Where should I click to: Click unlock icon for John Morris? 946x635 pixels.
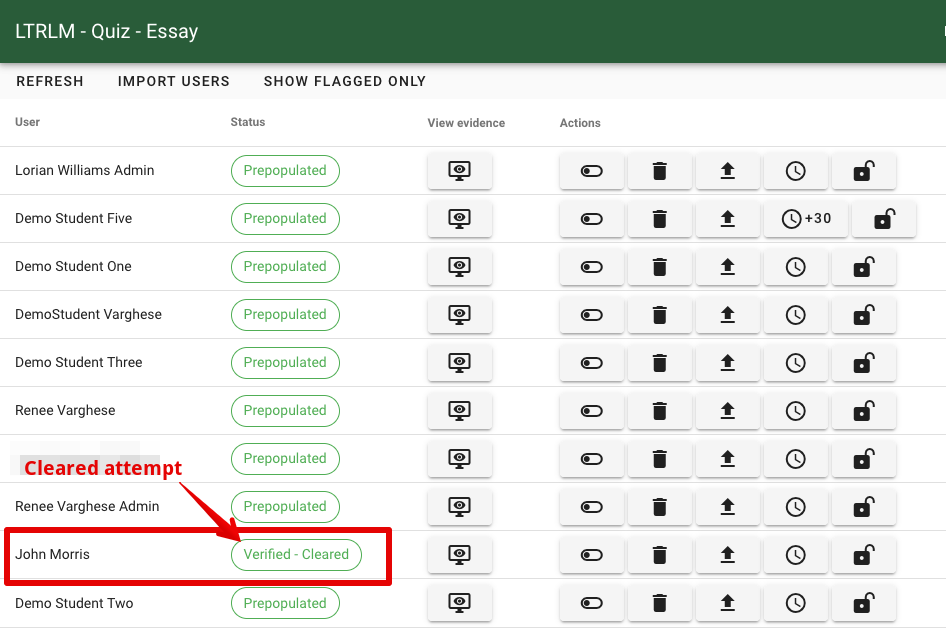point(863,555)
